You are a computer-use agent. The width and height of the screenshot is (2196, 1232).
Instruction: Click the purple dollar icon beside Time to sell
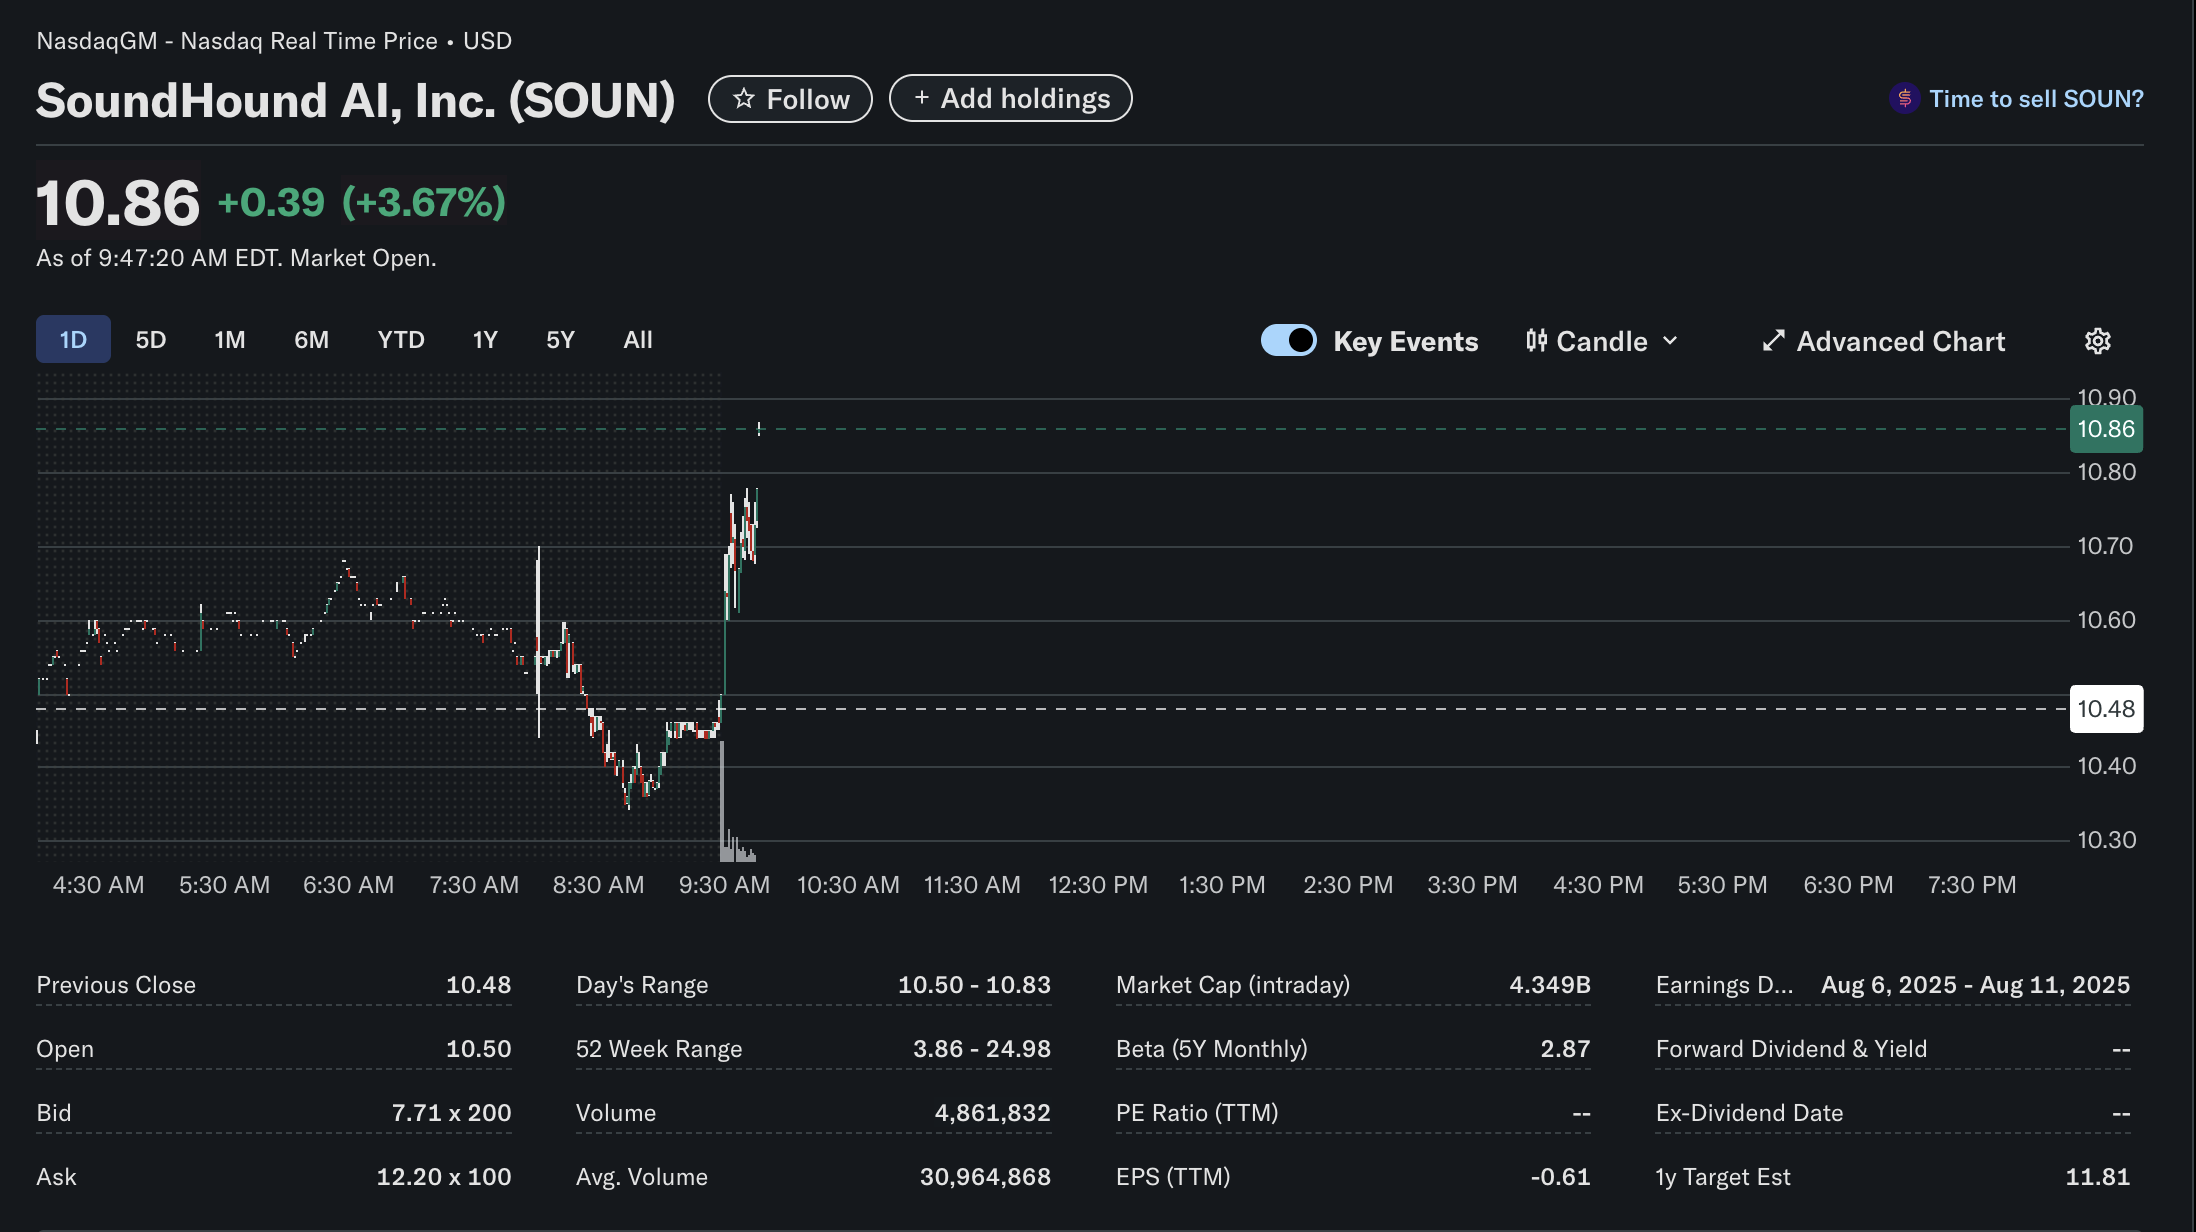(1904, 98)
